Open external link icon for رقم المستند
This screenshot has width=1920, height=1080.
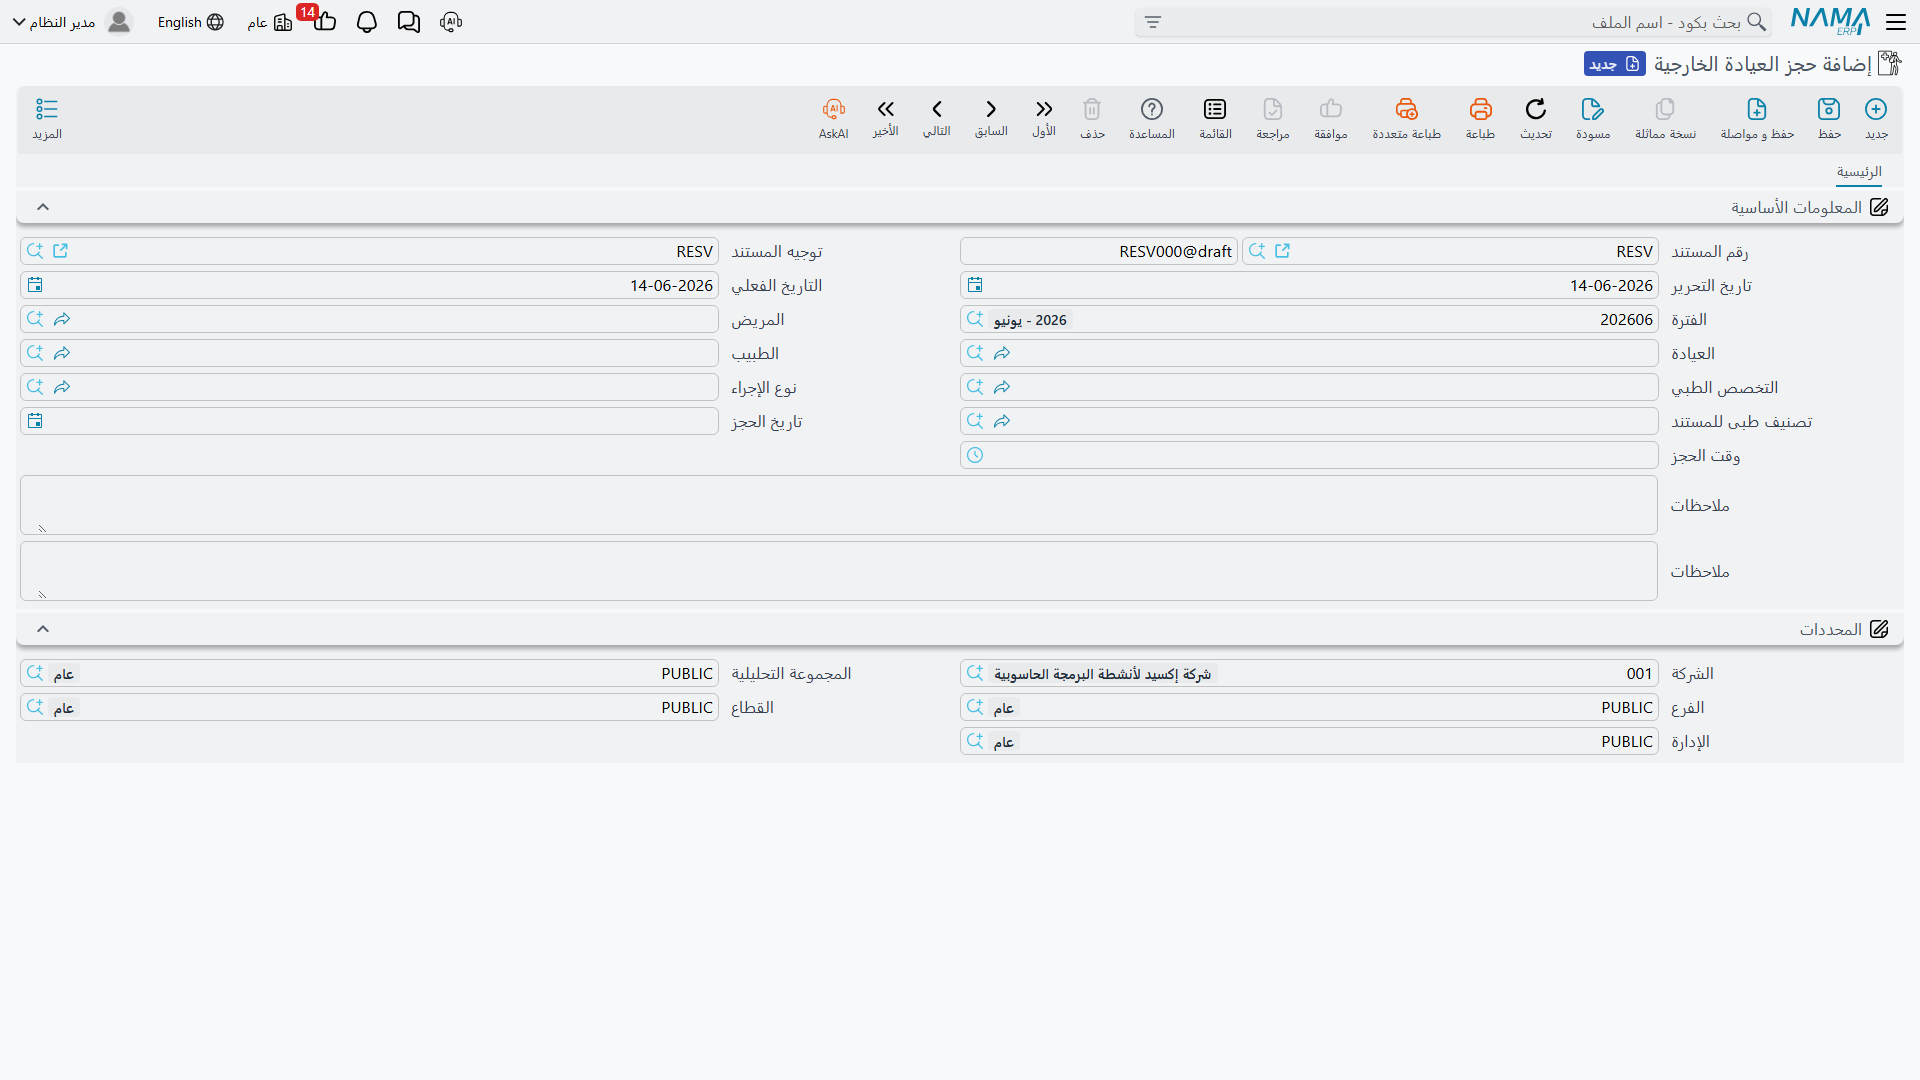(x=1283, y=251)
